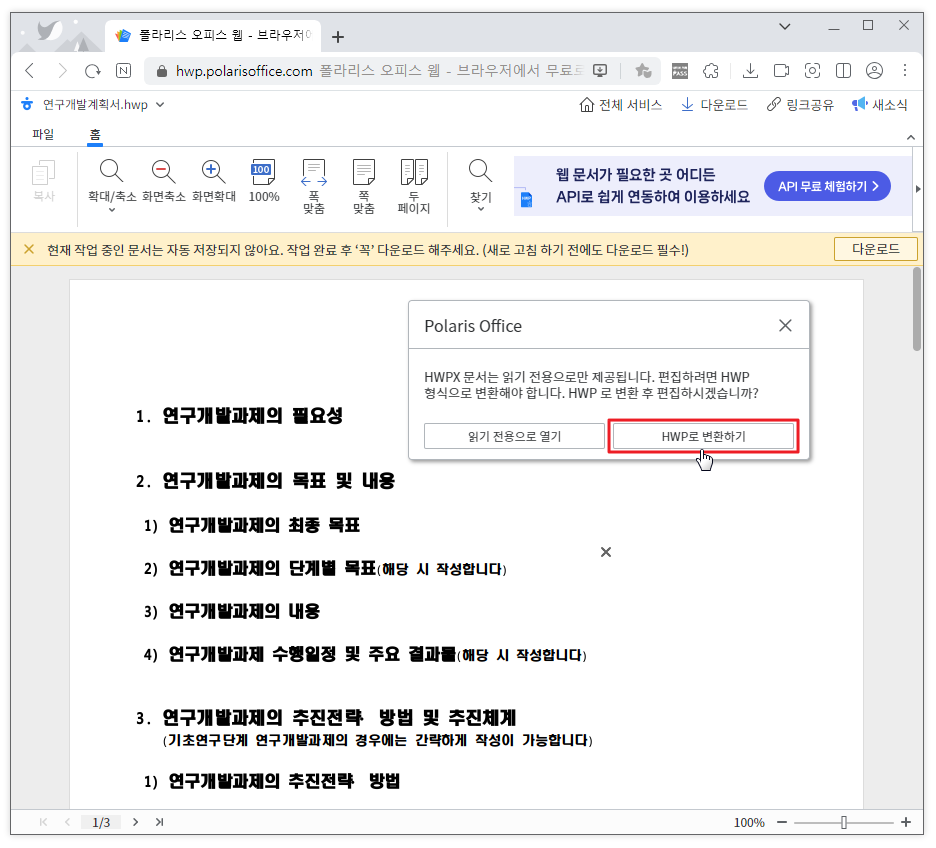Select 쪽 맞춤 fit page tool

click(x=364, y=186)
